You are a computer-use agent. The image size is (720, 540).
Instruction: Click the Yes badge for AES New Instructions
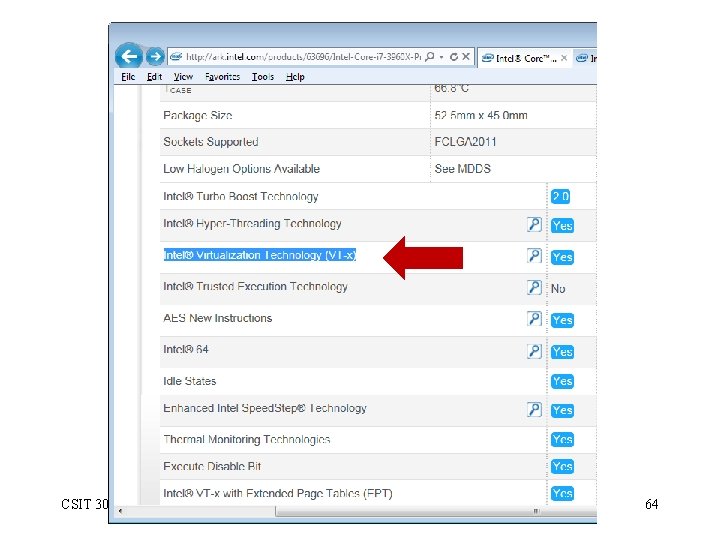point(562,320)
